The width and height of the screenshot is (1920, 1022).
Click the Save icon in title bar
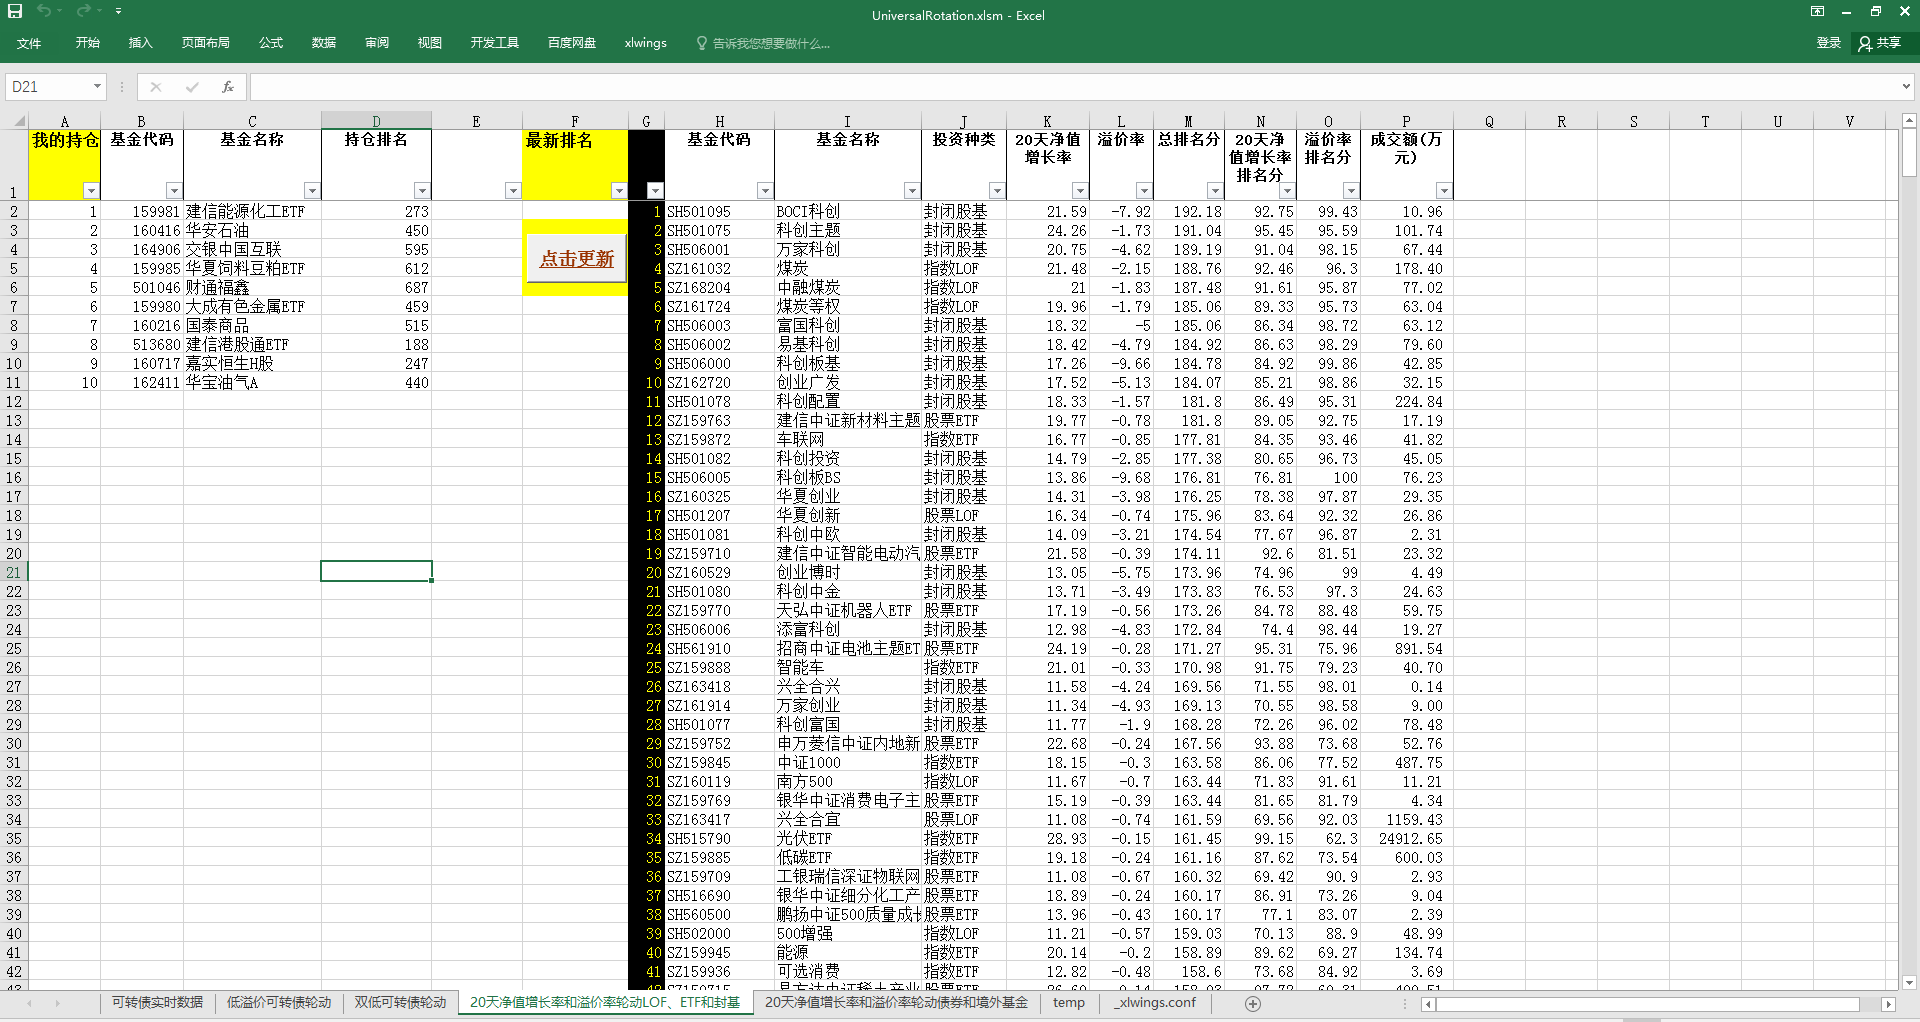(15, 11)
